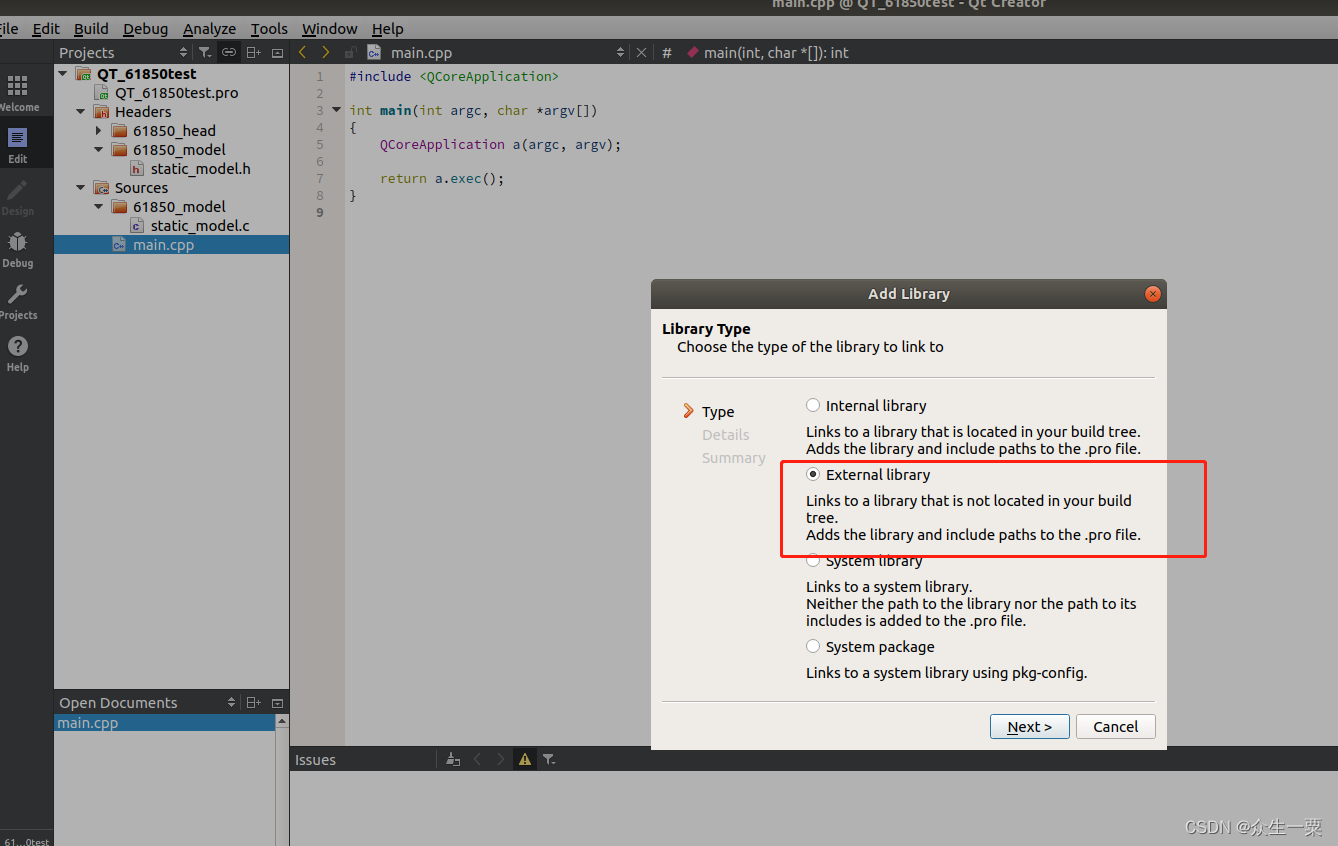Fold the main function in the editor

[336, 110]
